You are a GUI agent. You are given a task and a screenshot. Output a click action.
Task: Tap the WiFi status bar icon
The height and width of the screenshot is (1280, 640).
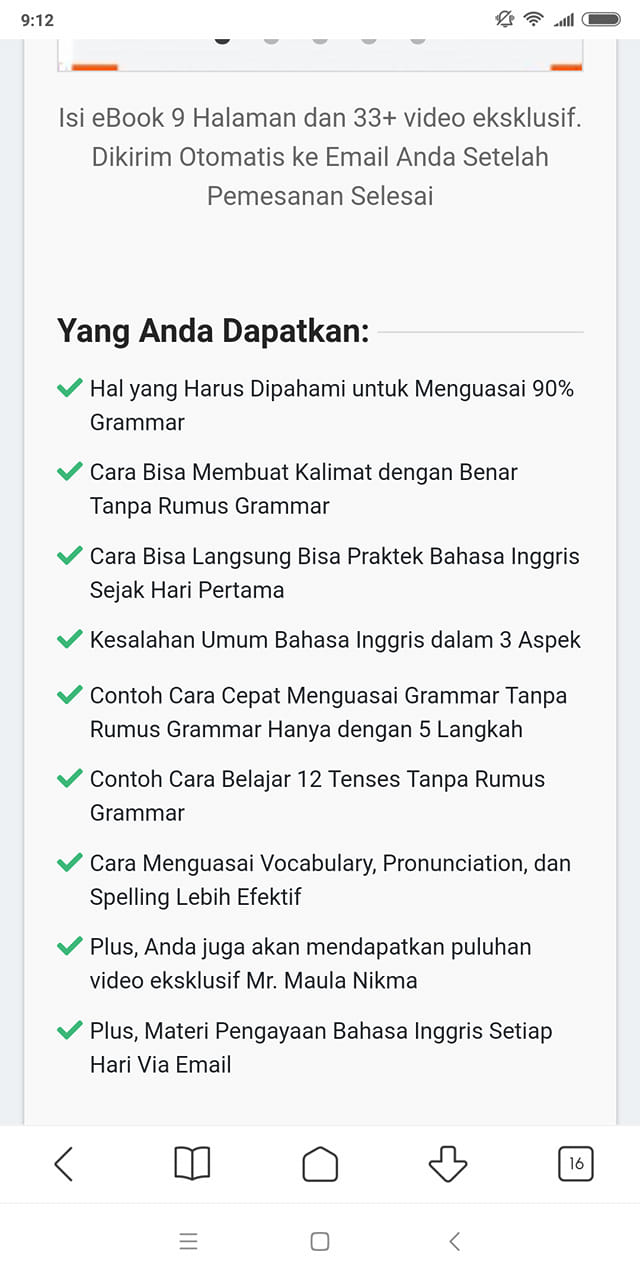click(x=534, y=19)
